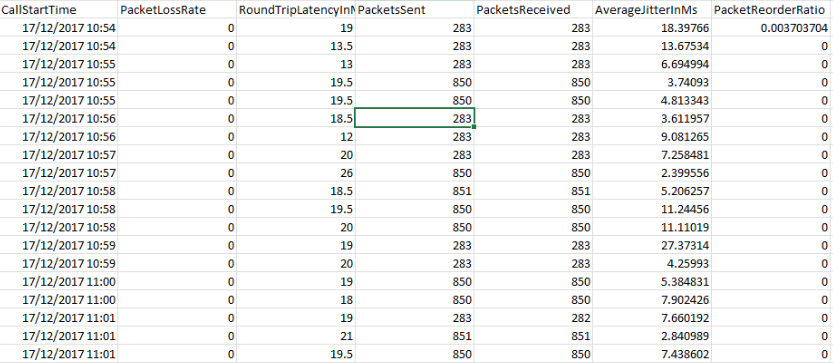833x363 pixels.
Task: Select the PacketLossRate header cell
Action: point(177,10)
